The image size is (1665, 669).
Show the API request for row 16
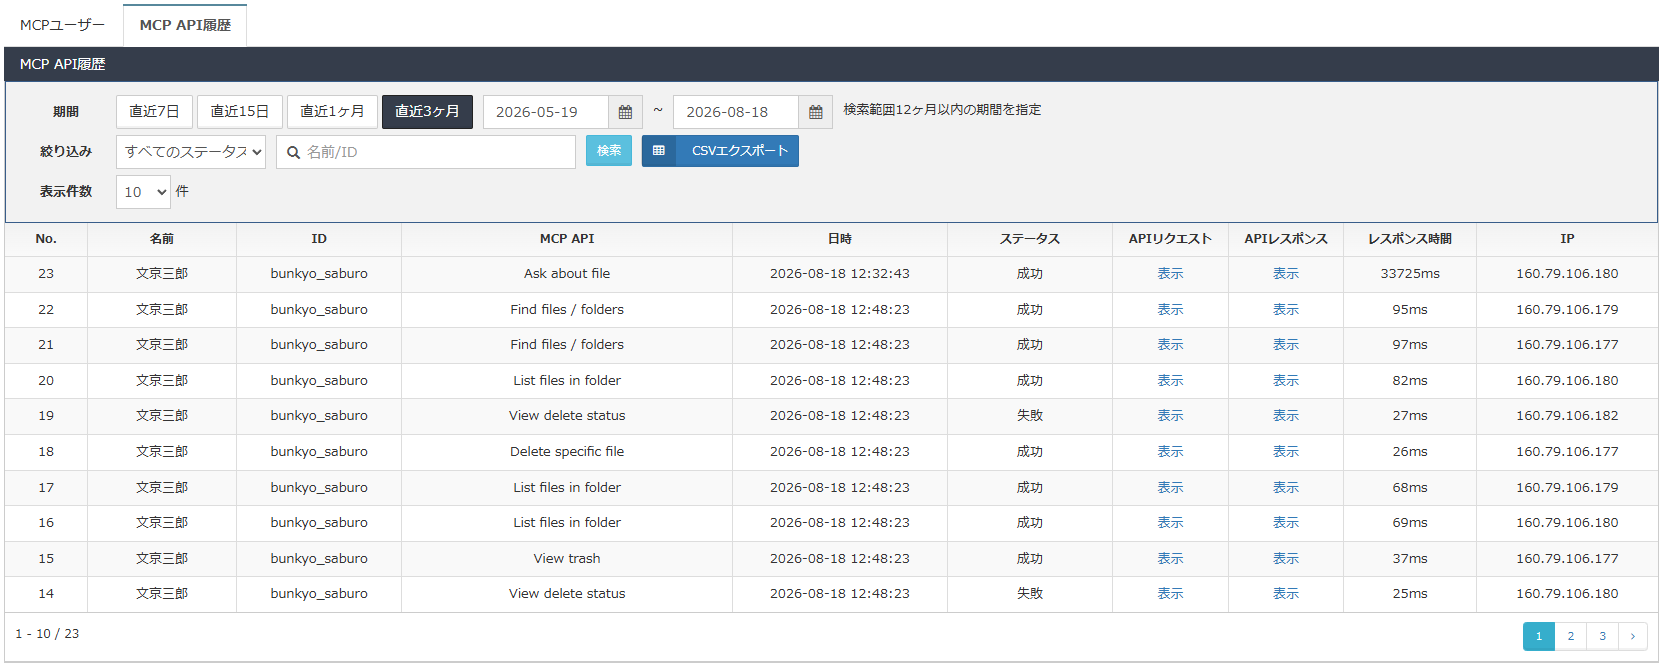(1170, 523)
